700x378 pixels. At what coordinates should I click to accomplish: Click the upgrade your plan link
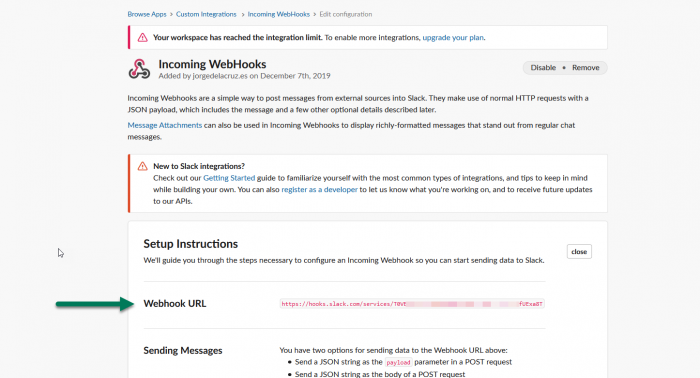click(453, 37)
